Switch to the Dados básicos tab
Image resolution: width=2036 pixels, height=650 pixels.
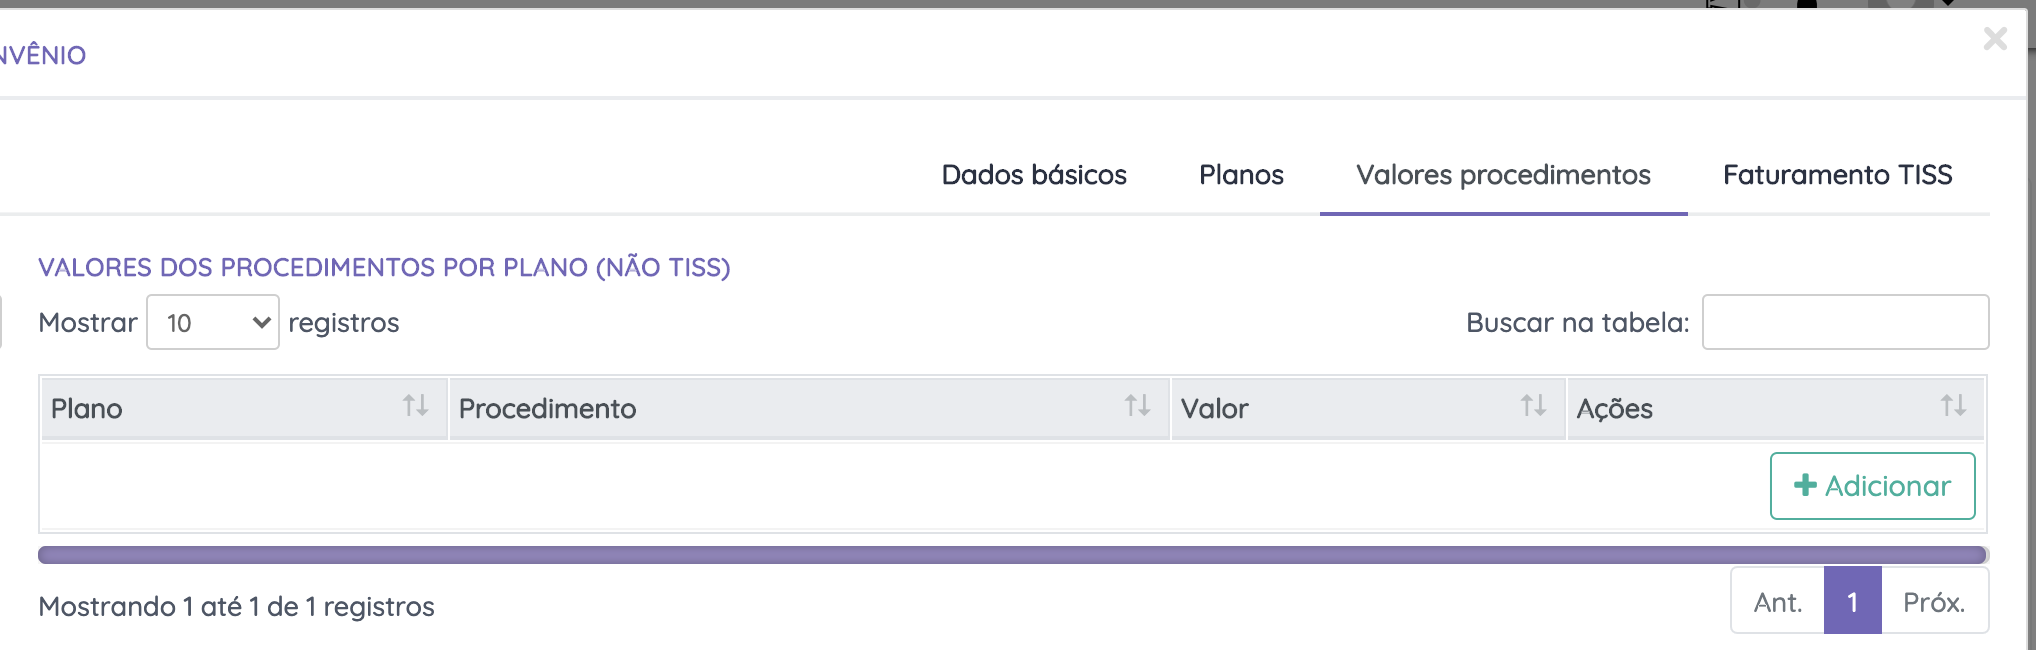point(1034,175)
